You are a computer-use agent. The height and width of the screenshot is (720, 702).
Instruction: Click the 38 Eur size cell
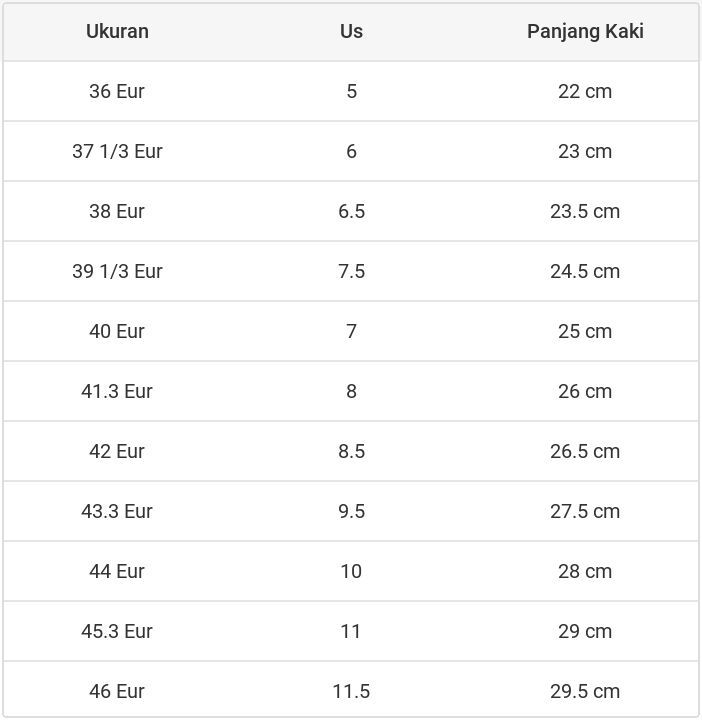(117, 211)
